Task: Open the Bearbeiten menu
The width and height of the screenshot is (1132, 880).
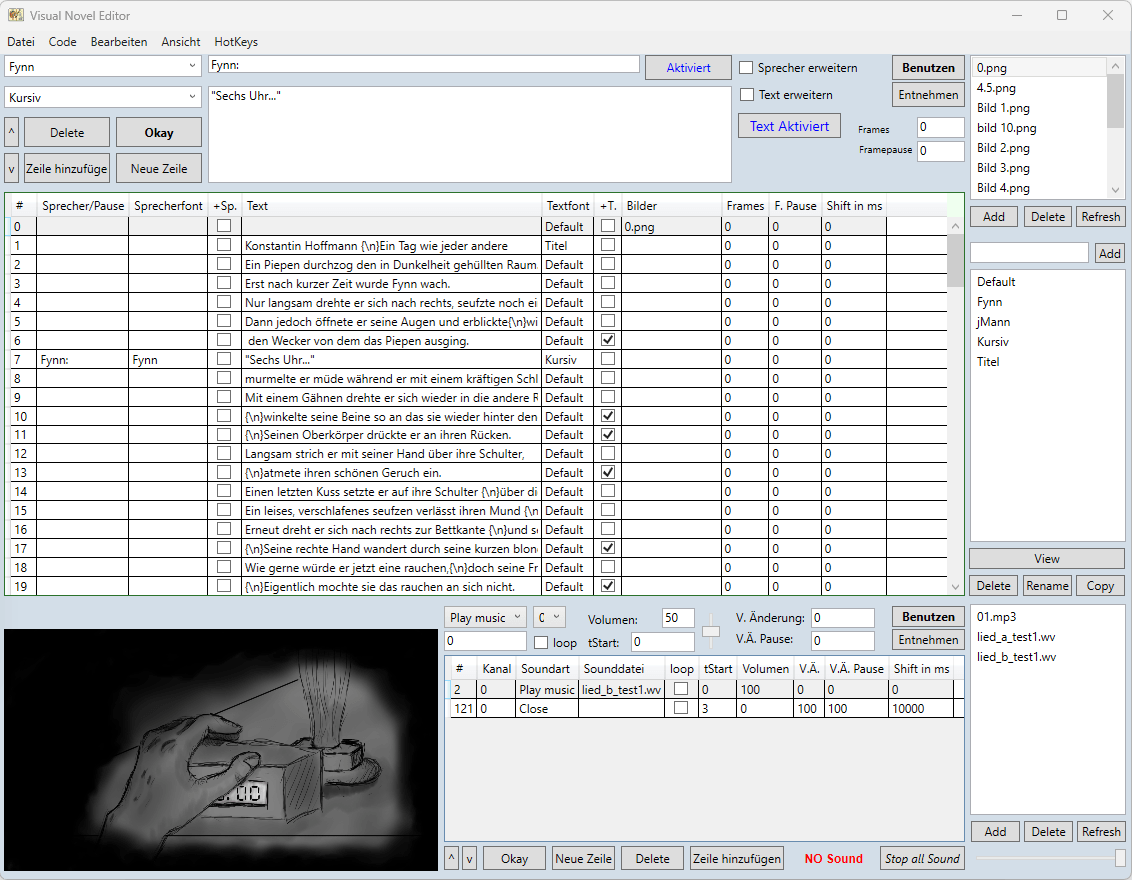Action: 119,42
